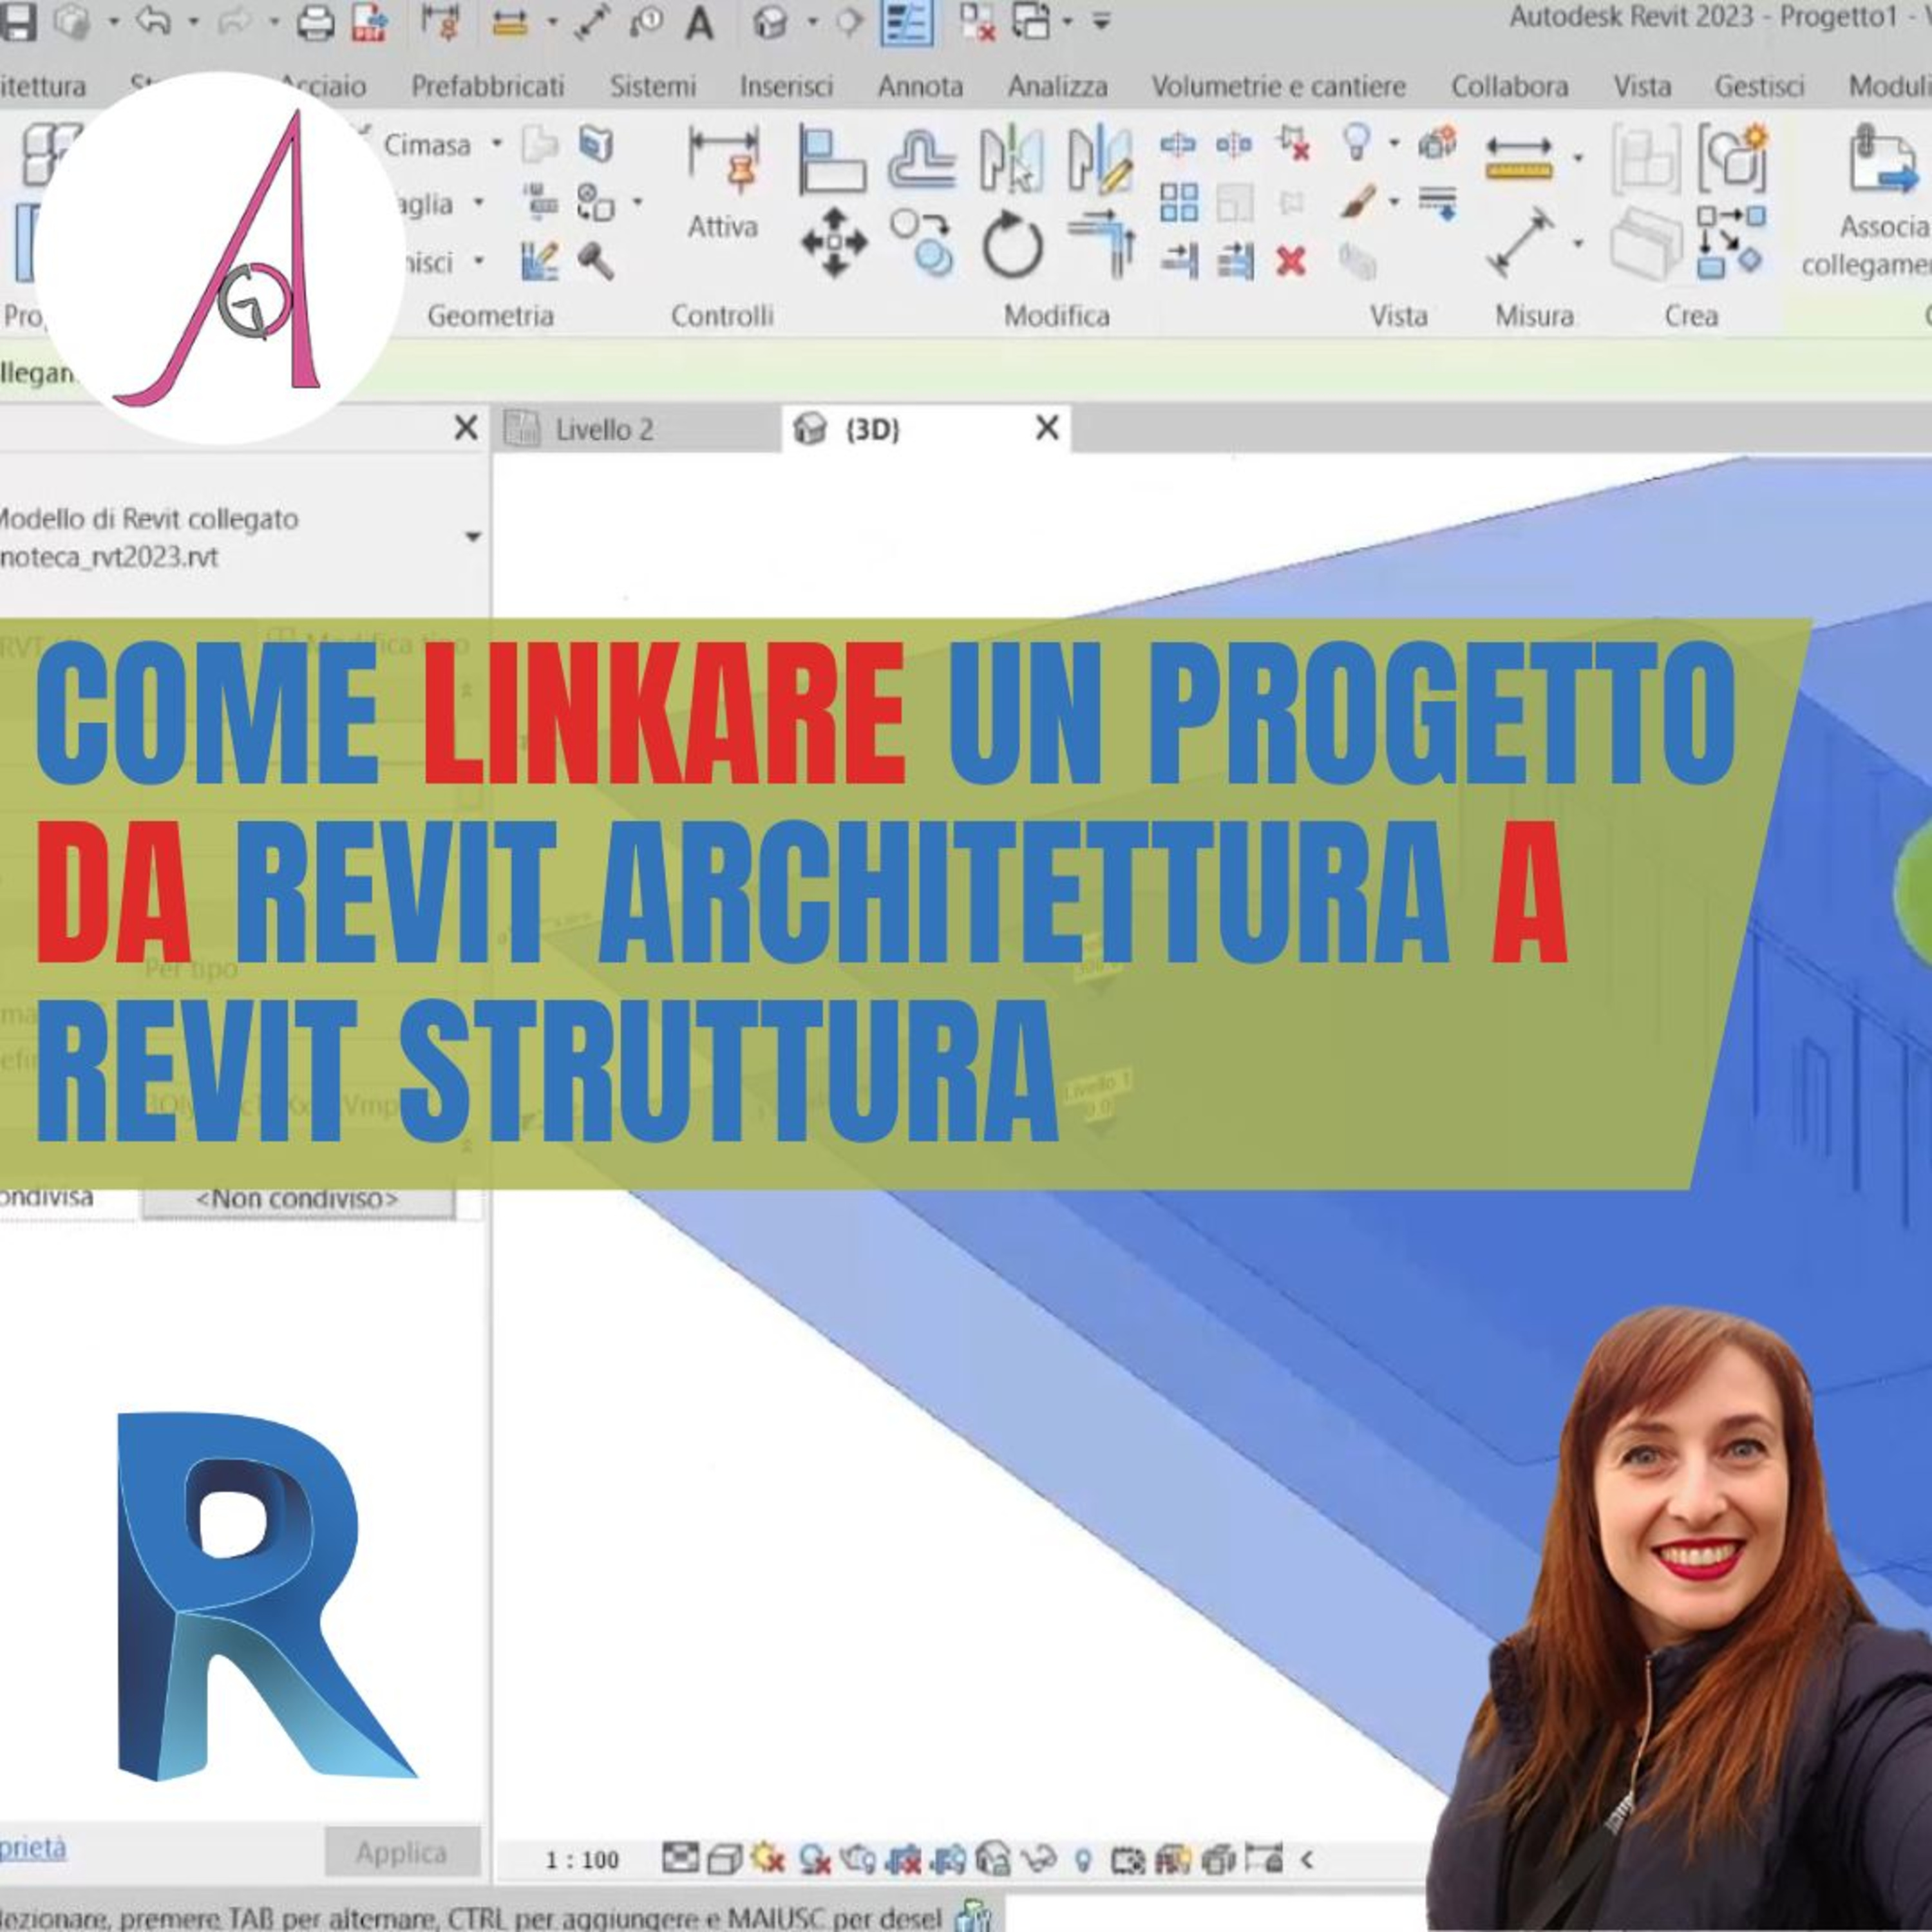Close the {3D} view tab
The width and height of the screenshot is (1932, 1932).
click(1047, 428)
